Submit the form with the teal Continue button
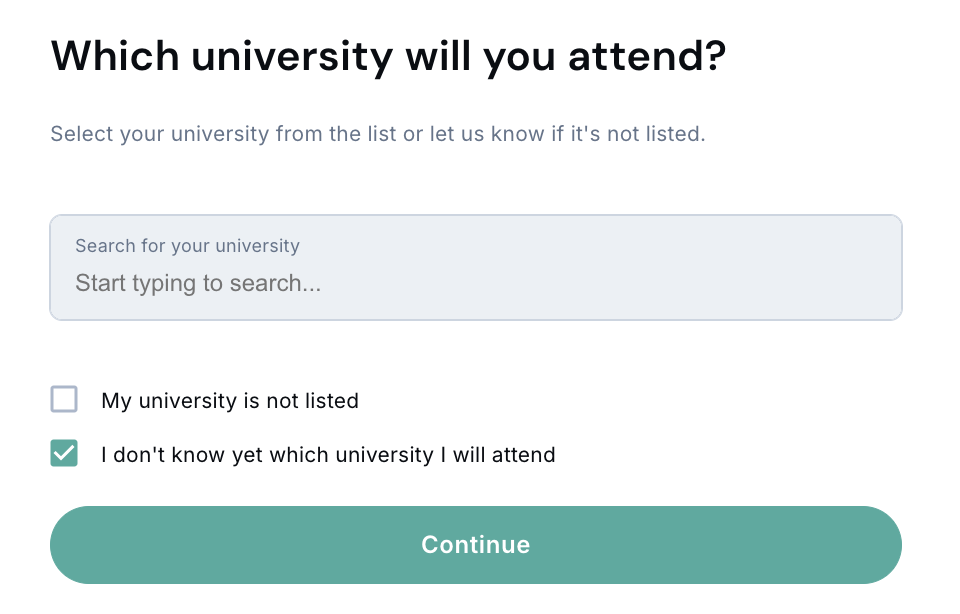Image resolution: width=960 pixels, height=614 pixels. (476, 545)
